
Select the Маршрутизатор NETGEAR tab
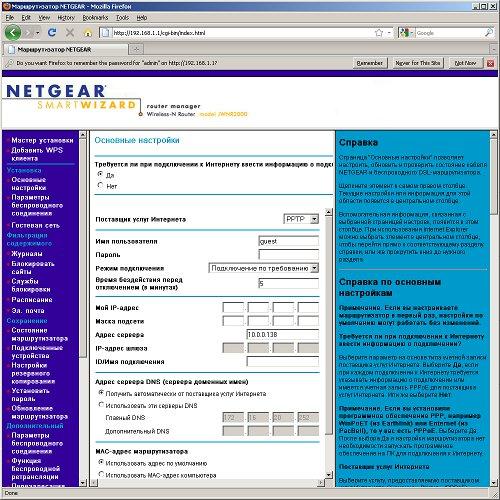point(65,50)
